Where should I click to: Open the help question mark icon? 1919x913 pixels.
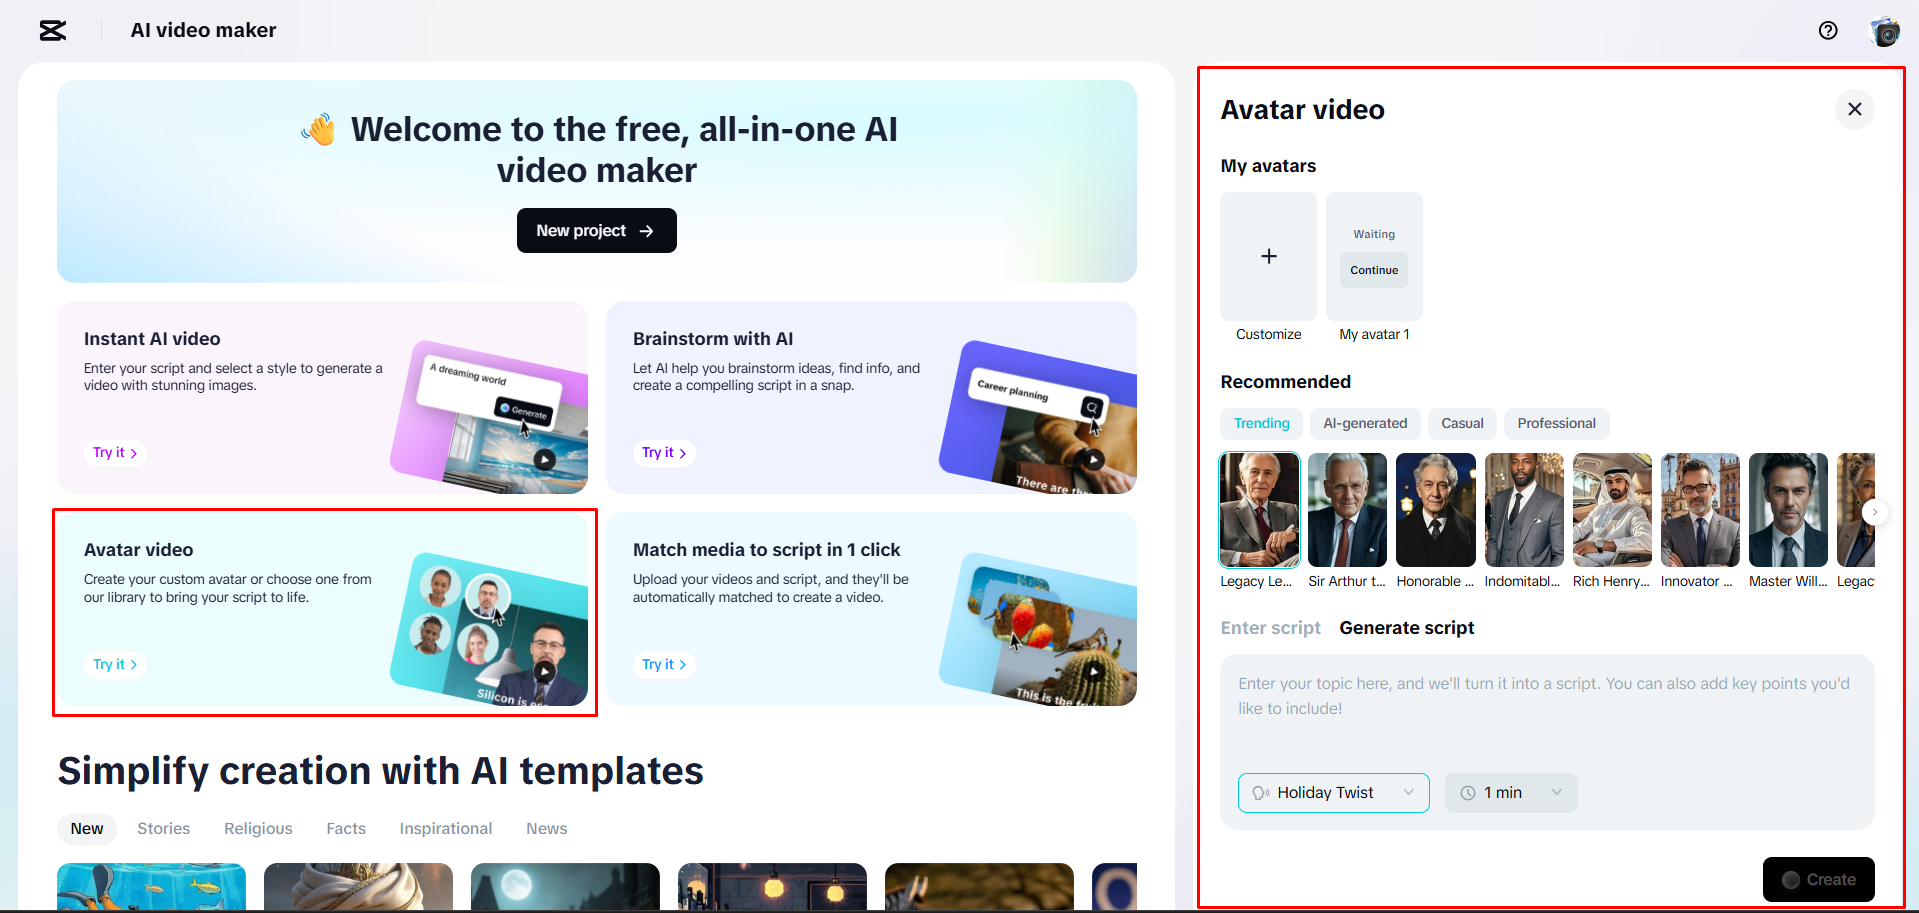(x=1828, y=30)
